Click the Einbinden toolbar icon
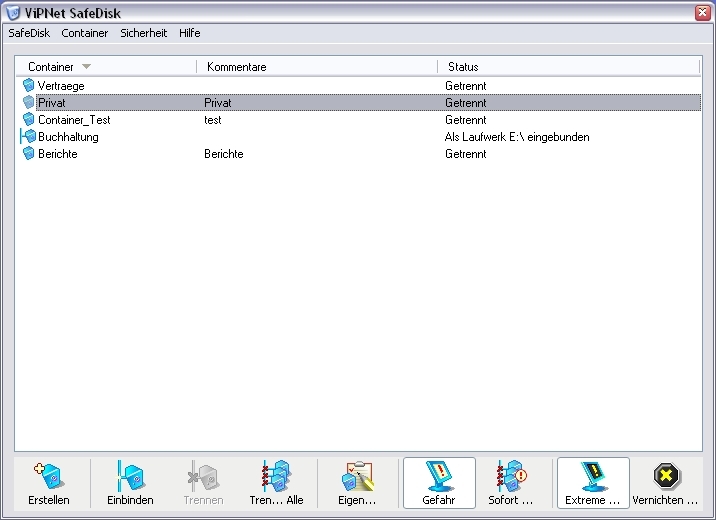 130,474
